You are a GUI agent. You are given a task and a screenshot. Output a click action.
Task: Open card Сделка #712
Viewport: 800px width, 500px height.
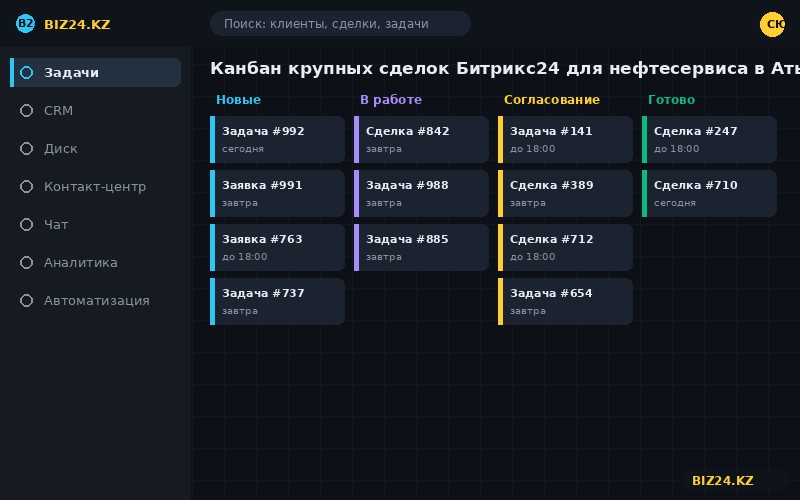[x=565, y=247]
